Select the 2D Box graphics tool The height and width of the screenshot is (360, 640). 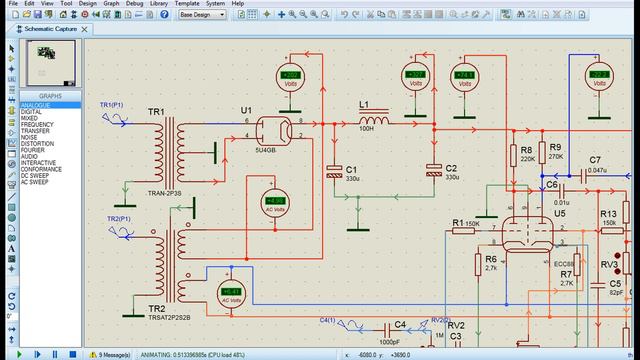point(11,207)
